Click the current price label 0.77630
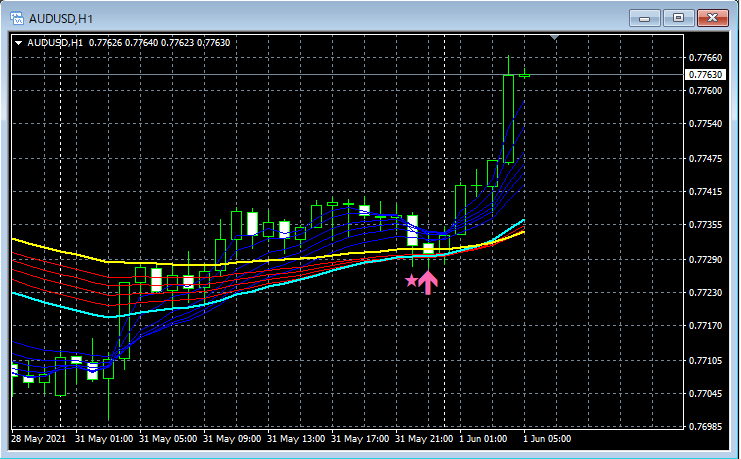741x459 pixels. pos(705,75)
